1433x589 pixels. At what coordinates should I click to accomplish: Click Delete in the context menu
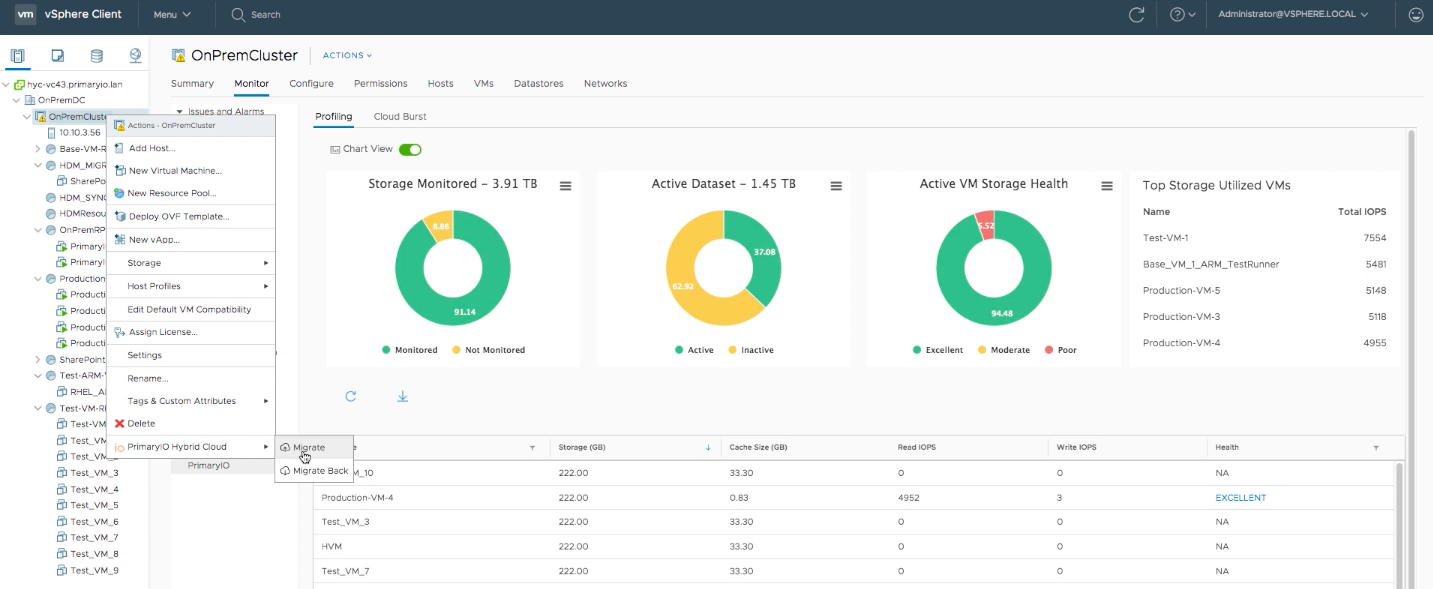[x=191, y=423]
